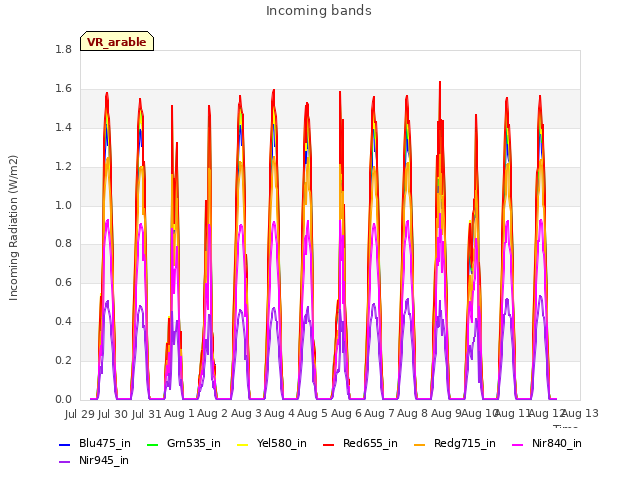This screenshot has height=480, width=640.
Task: Toggle the Redg715_in legend entry
Action: [x=455, y=443]
